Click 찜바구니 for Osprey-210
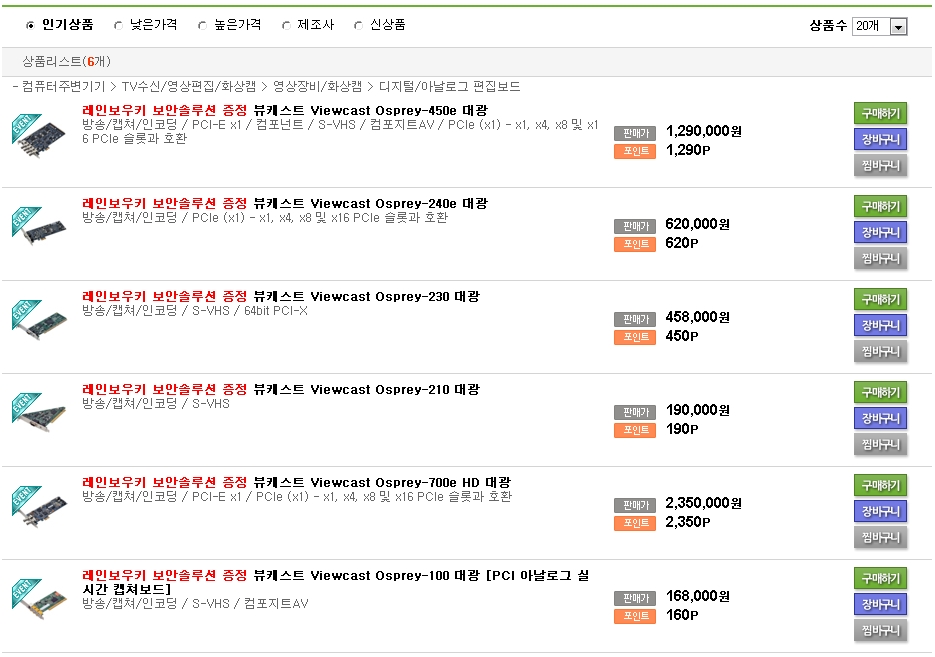Image resolution: width=935 pixels, height=657 pixels. point(880,445)
